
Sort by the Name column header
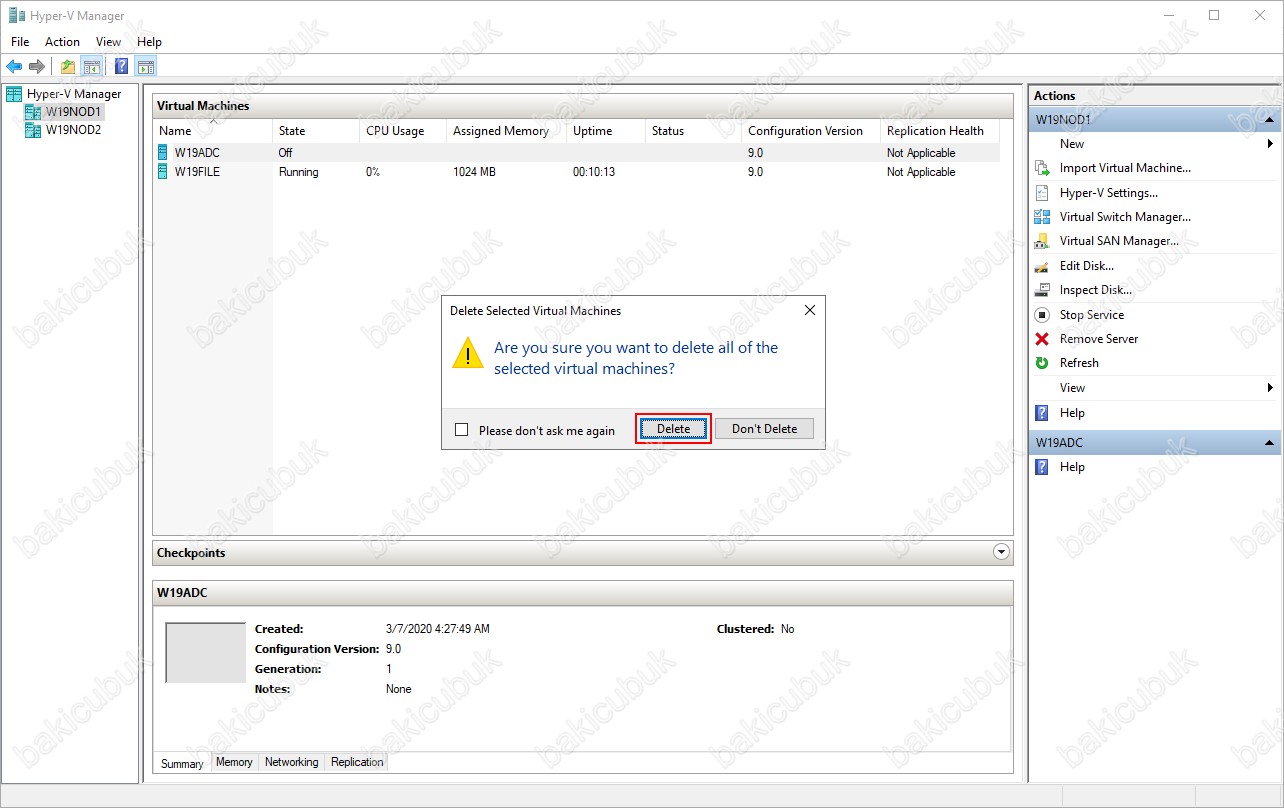click(x=213, y=131)
